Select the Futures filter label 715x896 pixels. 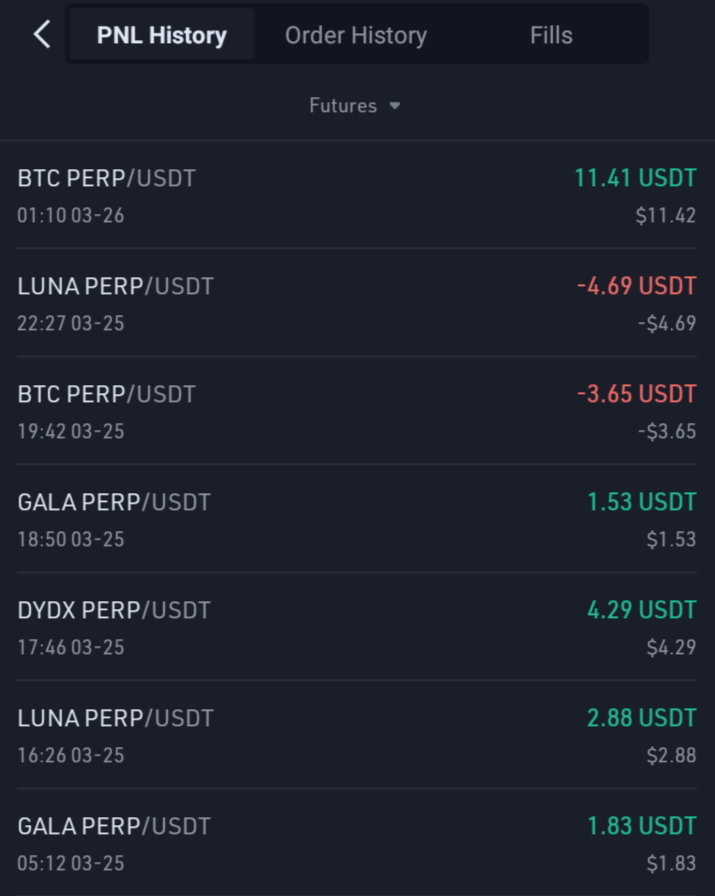point(343,106)
